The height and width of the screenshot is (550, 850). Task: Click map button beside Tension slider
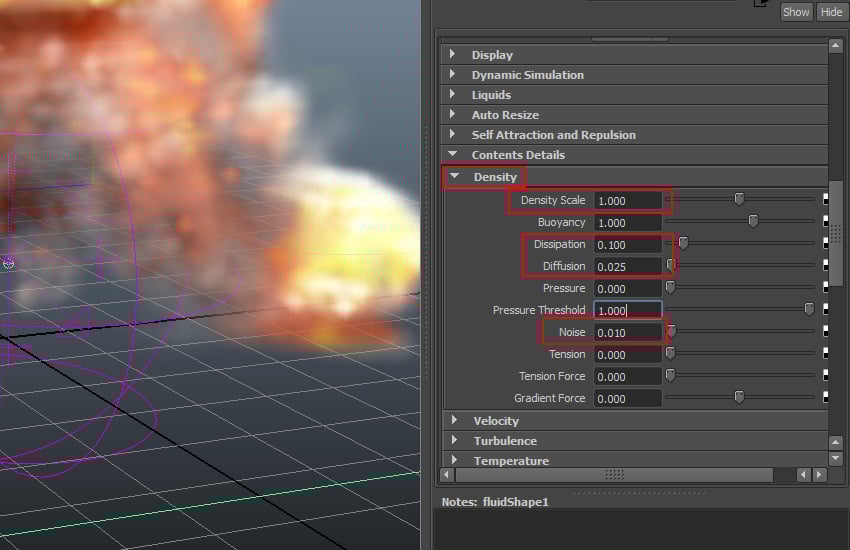[x=826, y=353]
